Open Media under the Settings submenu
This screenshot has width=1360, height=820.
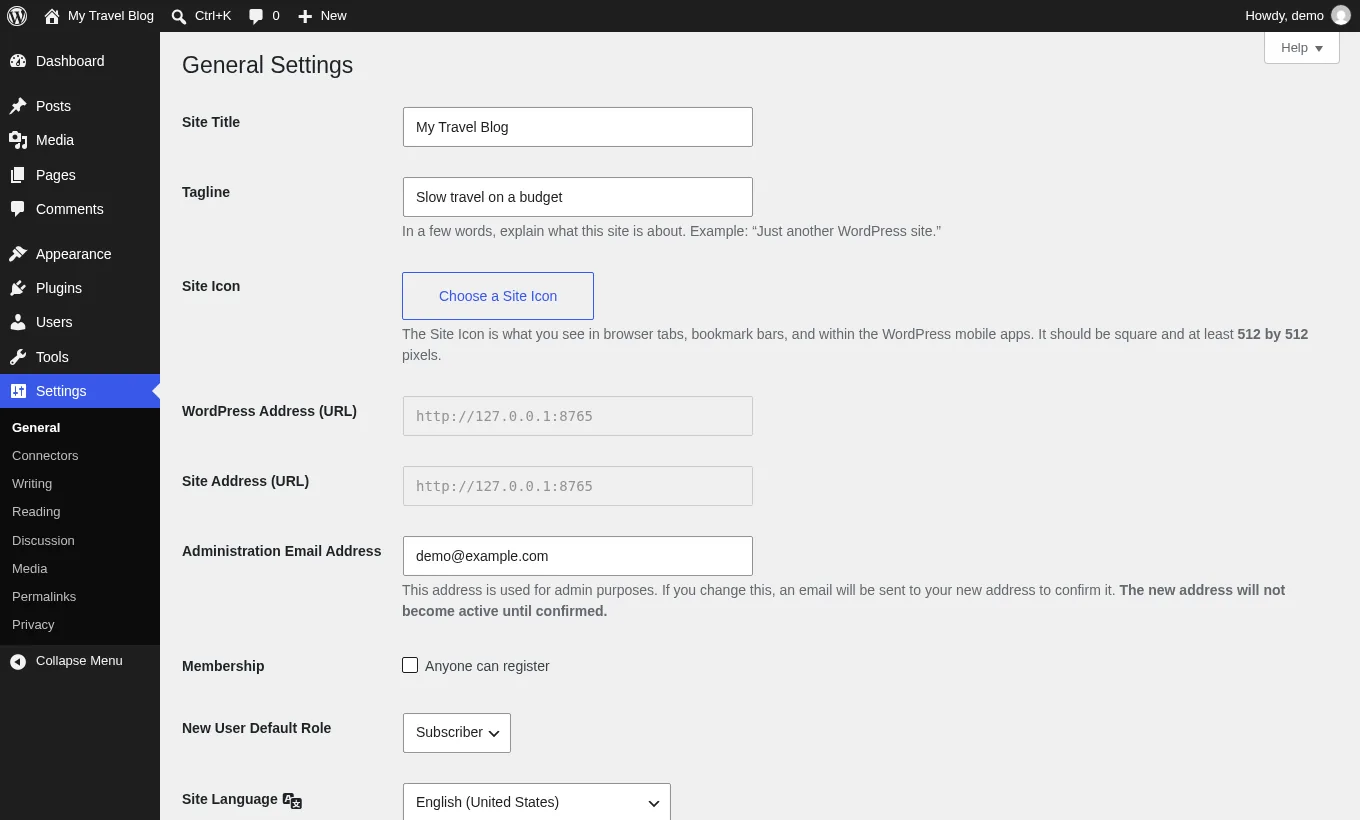click(x=30, y=568)
